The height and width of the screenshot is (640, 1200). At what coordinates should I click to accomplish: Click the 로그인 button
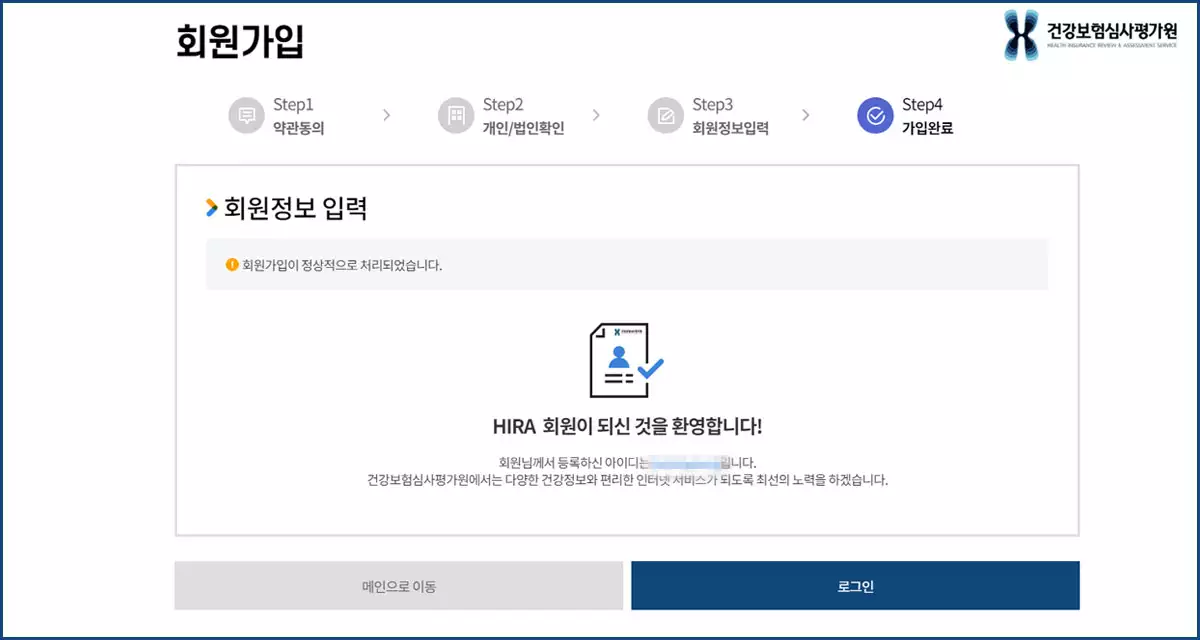tap(853, 585)
